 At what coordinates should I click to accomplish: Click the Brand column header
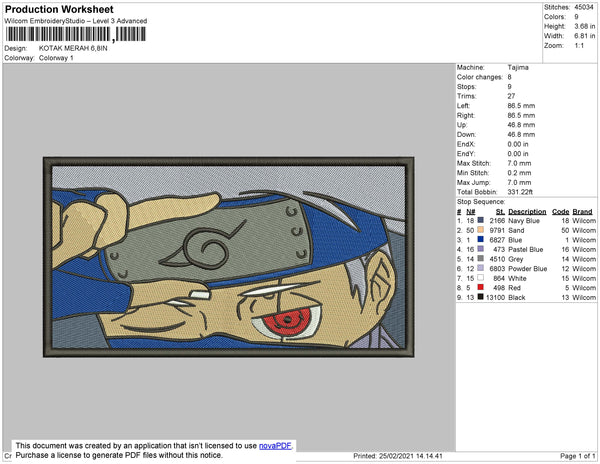582,212
